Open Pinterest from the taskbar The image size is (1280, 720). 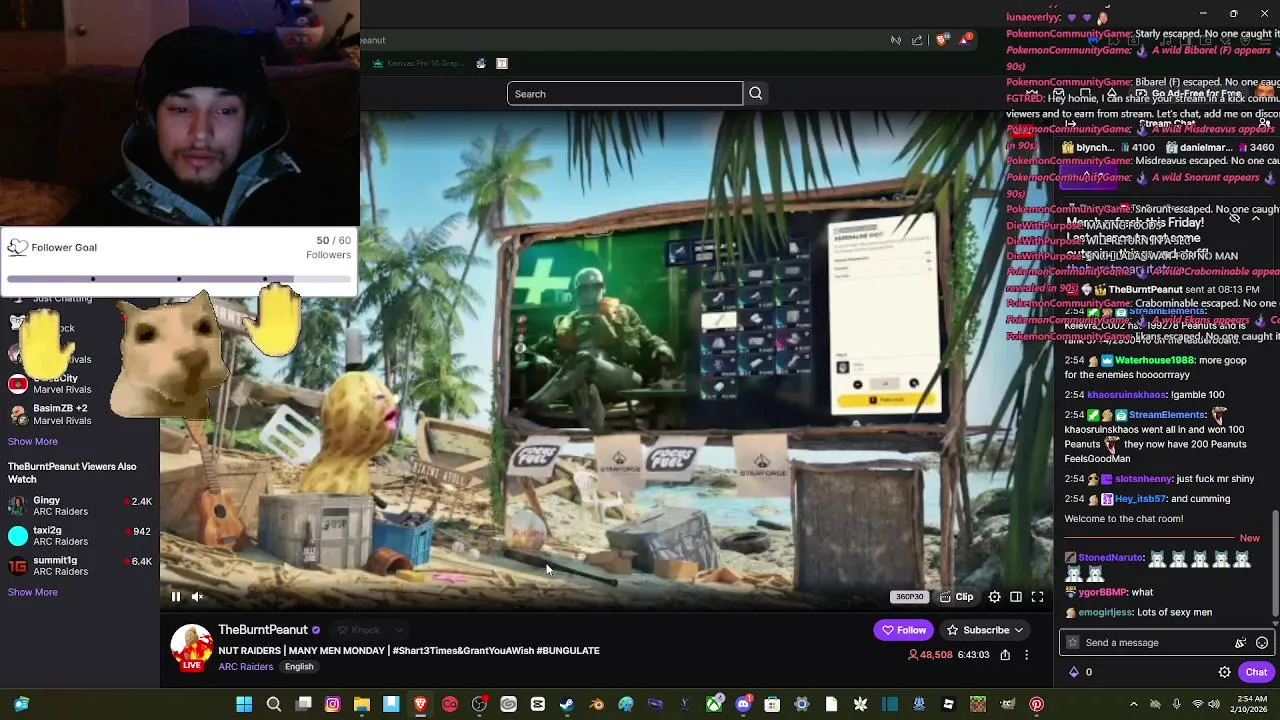(x=1036, y=704)
